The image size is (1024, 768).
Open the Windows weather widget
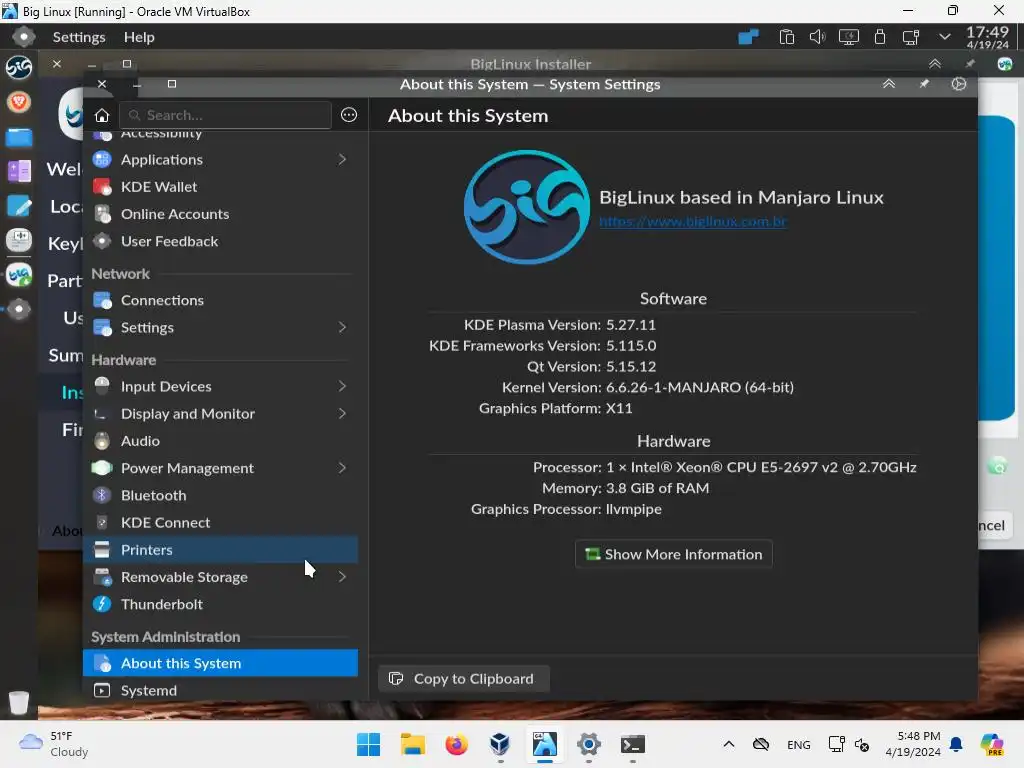[x=54, y=744]
